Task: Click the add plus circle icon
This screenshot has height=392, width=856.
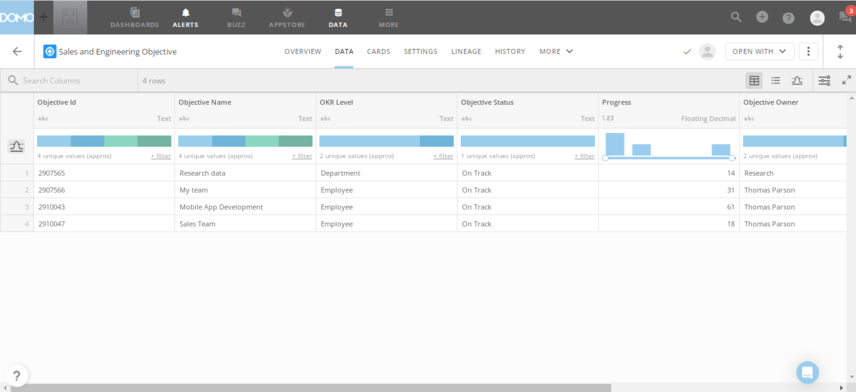Action: tap(762, 17)
